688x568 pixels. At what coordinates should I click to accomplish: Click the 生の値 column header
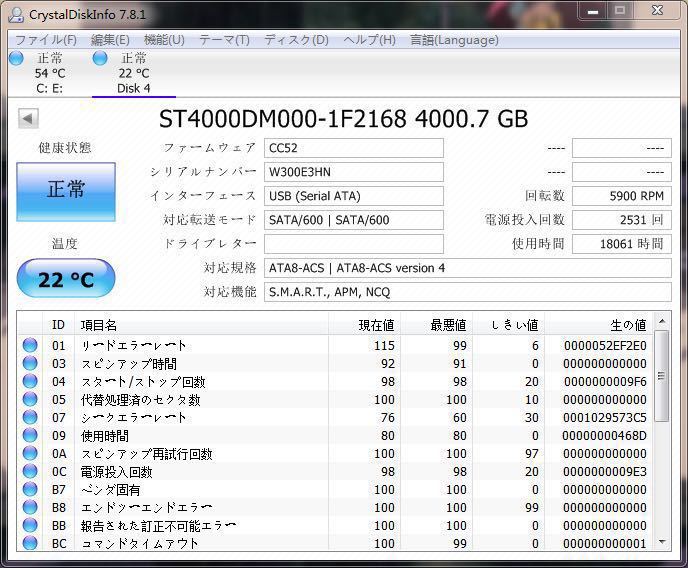(x=598, y=325)
